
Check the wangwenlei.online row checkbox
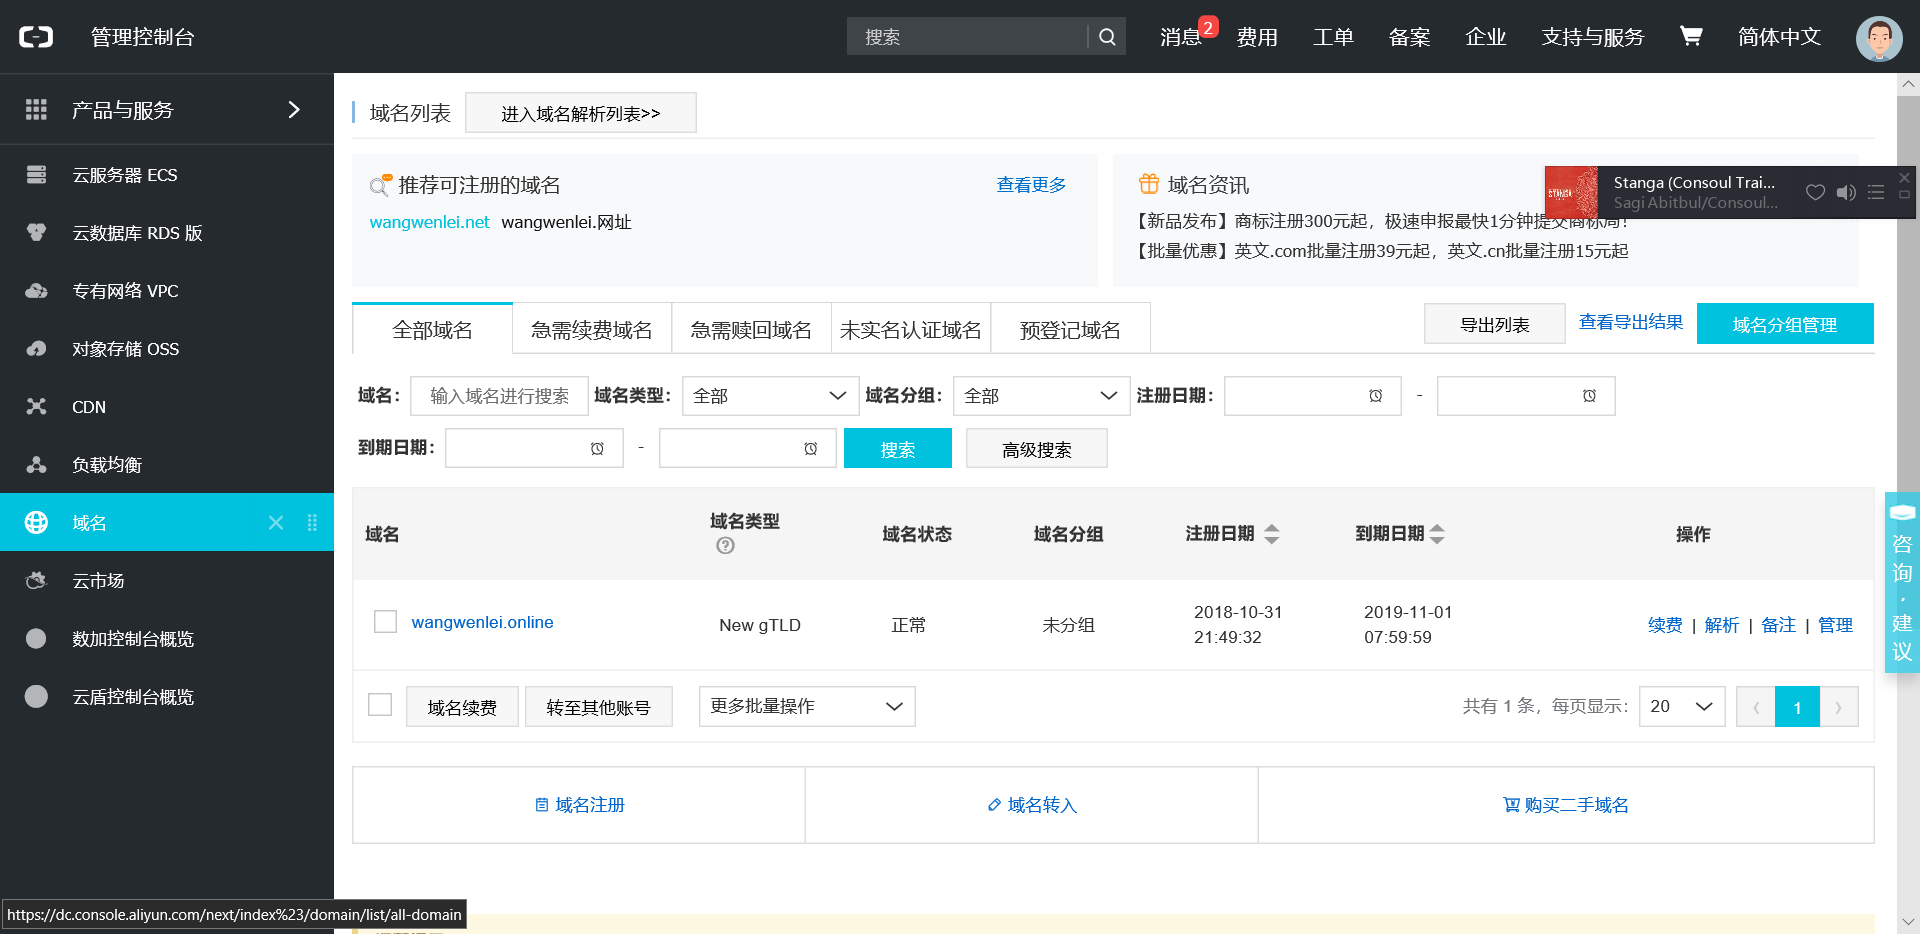pos(384,621)
